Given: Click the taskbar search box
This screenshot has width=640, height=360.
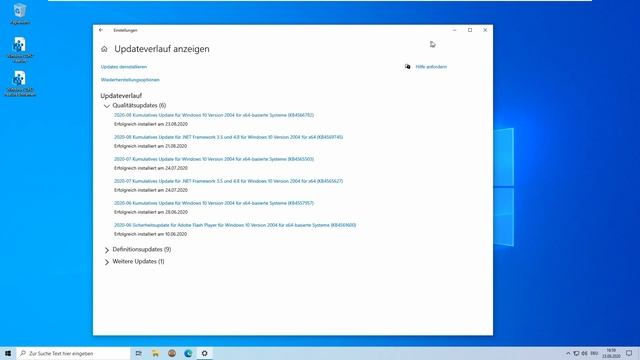Looking at the screenshot, I should (73, 353).
